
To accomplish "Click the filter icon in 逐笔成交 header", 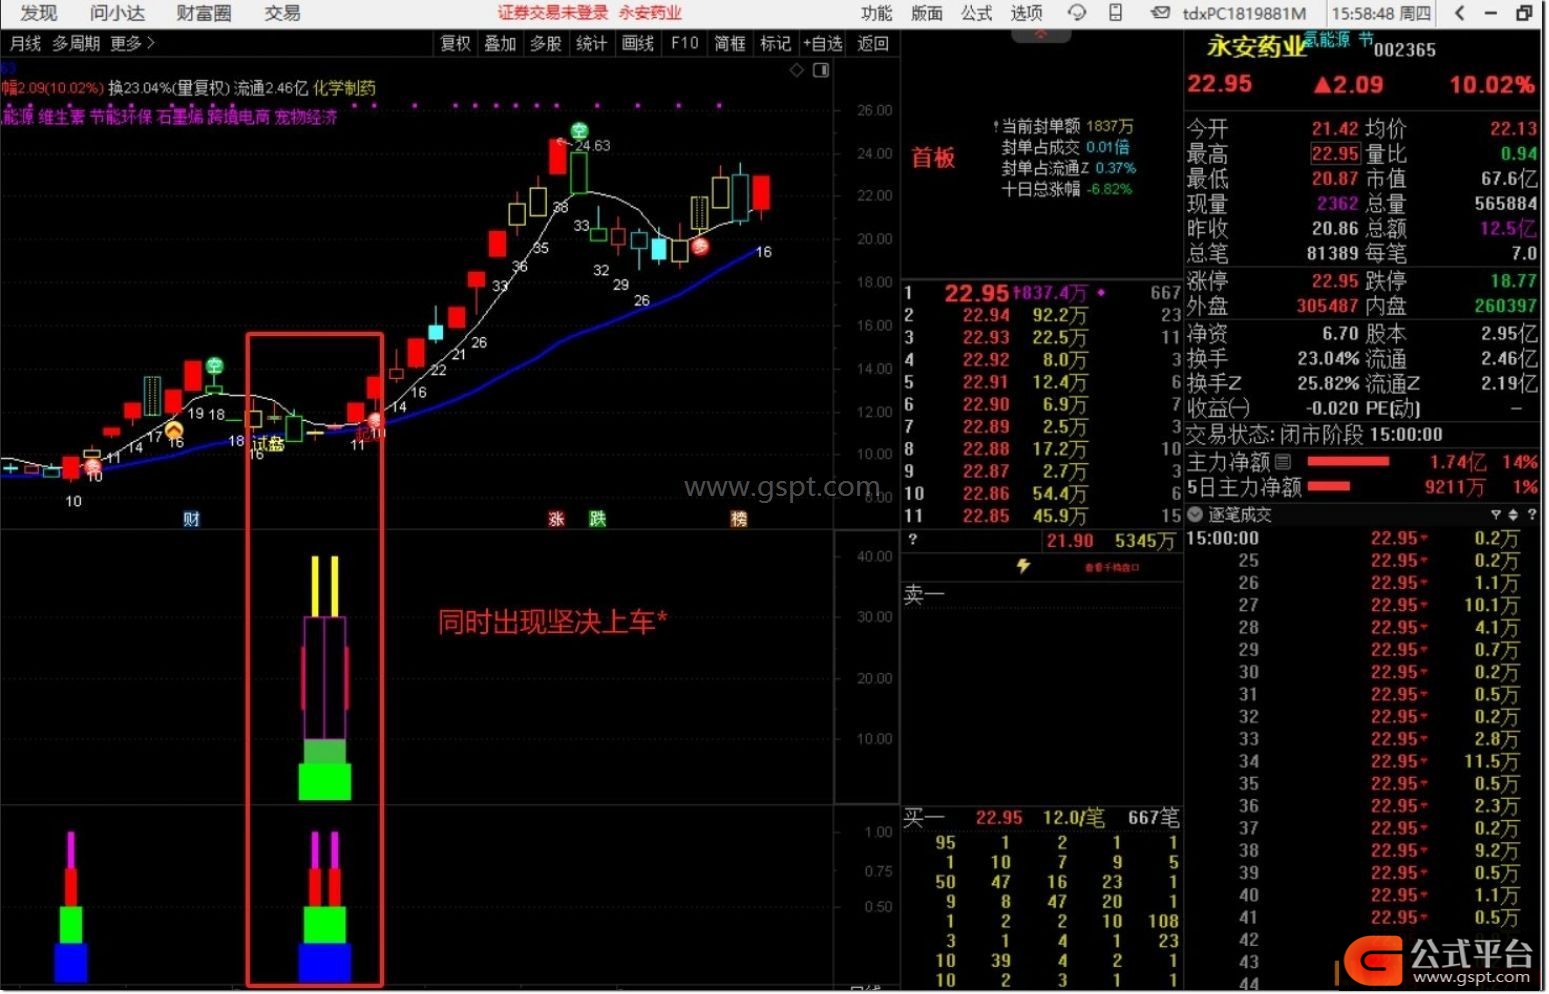I will (x=1496, y=515).
